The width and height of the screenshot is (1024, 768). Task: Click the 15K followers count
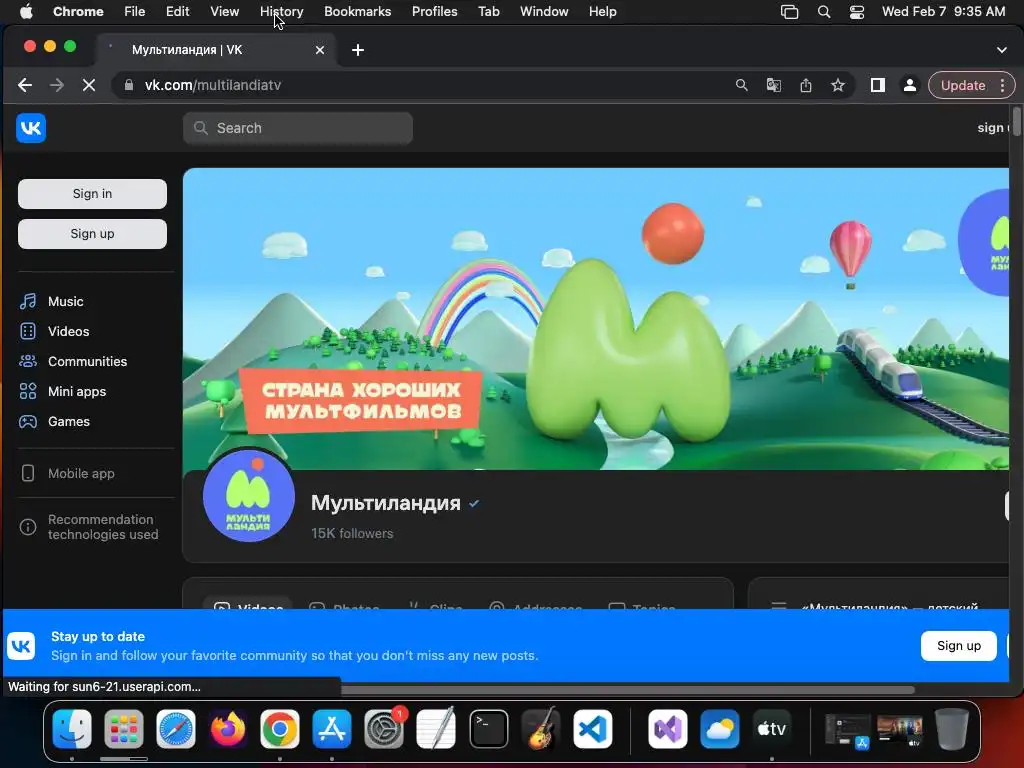click(x=352, y=534)
